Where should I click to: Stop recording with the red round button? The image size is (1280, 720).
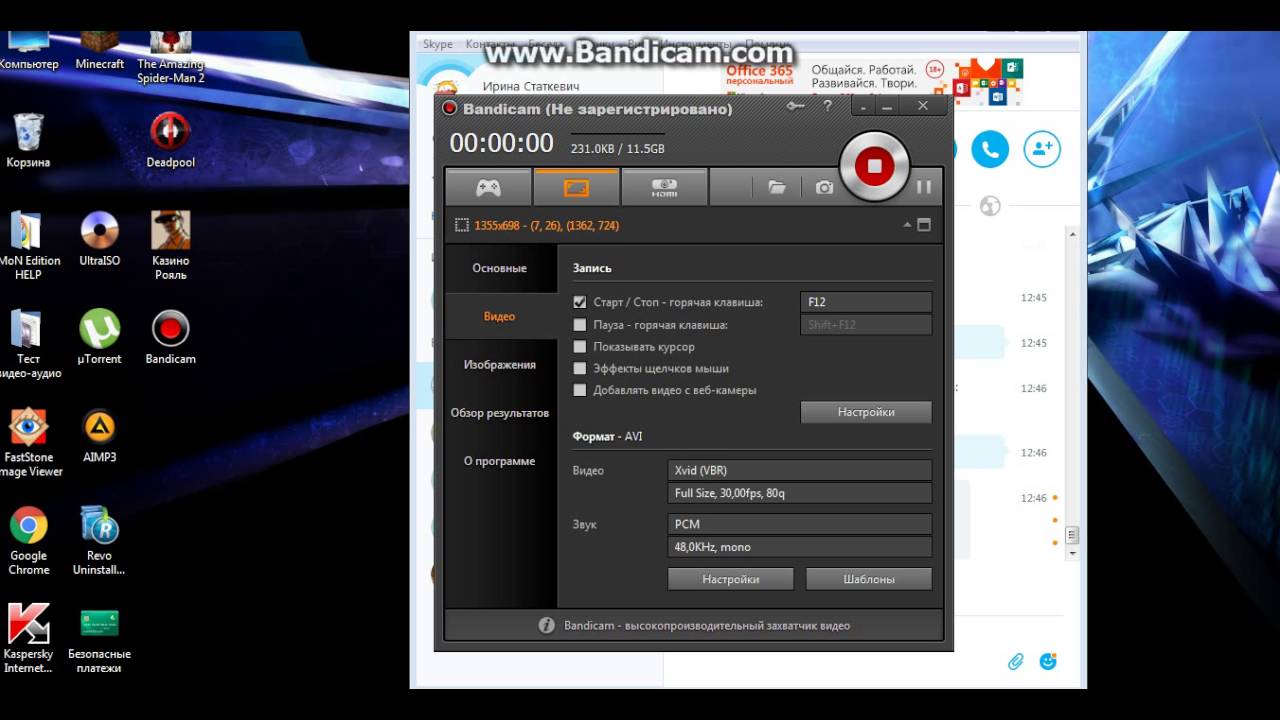(874, 166)
